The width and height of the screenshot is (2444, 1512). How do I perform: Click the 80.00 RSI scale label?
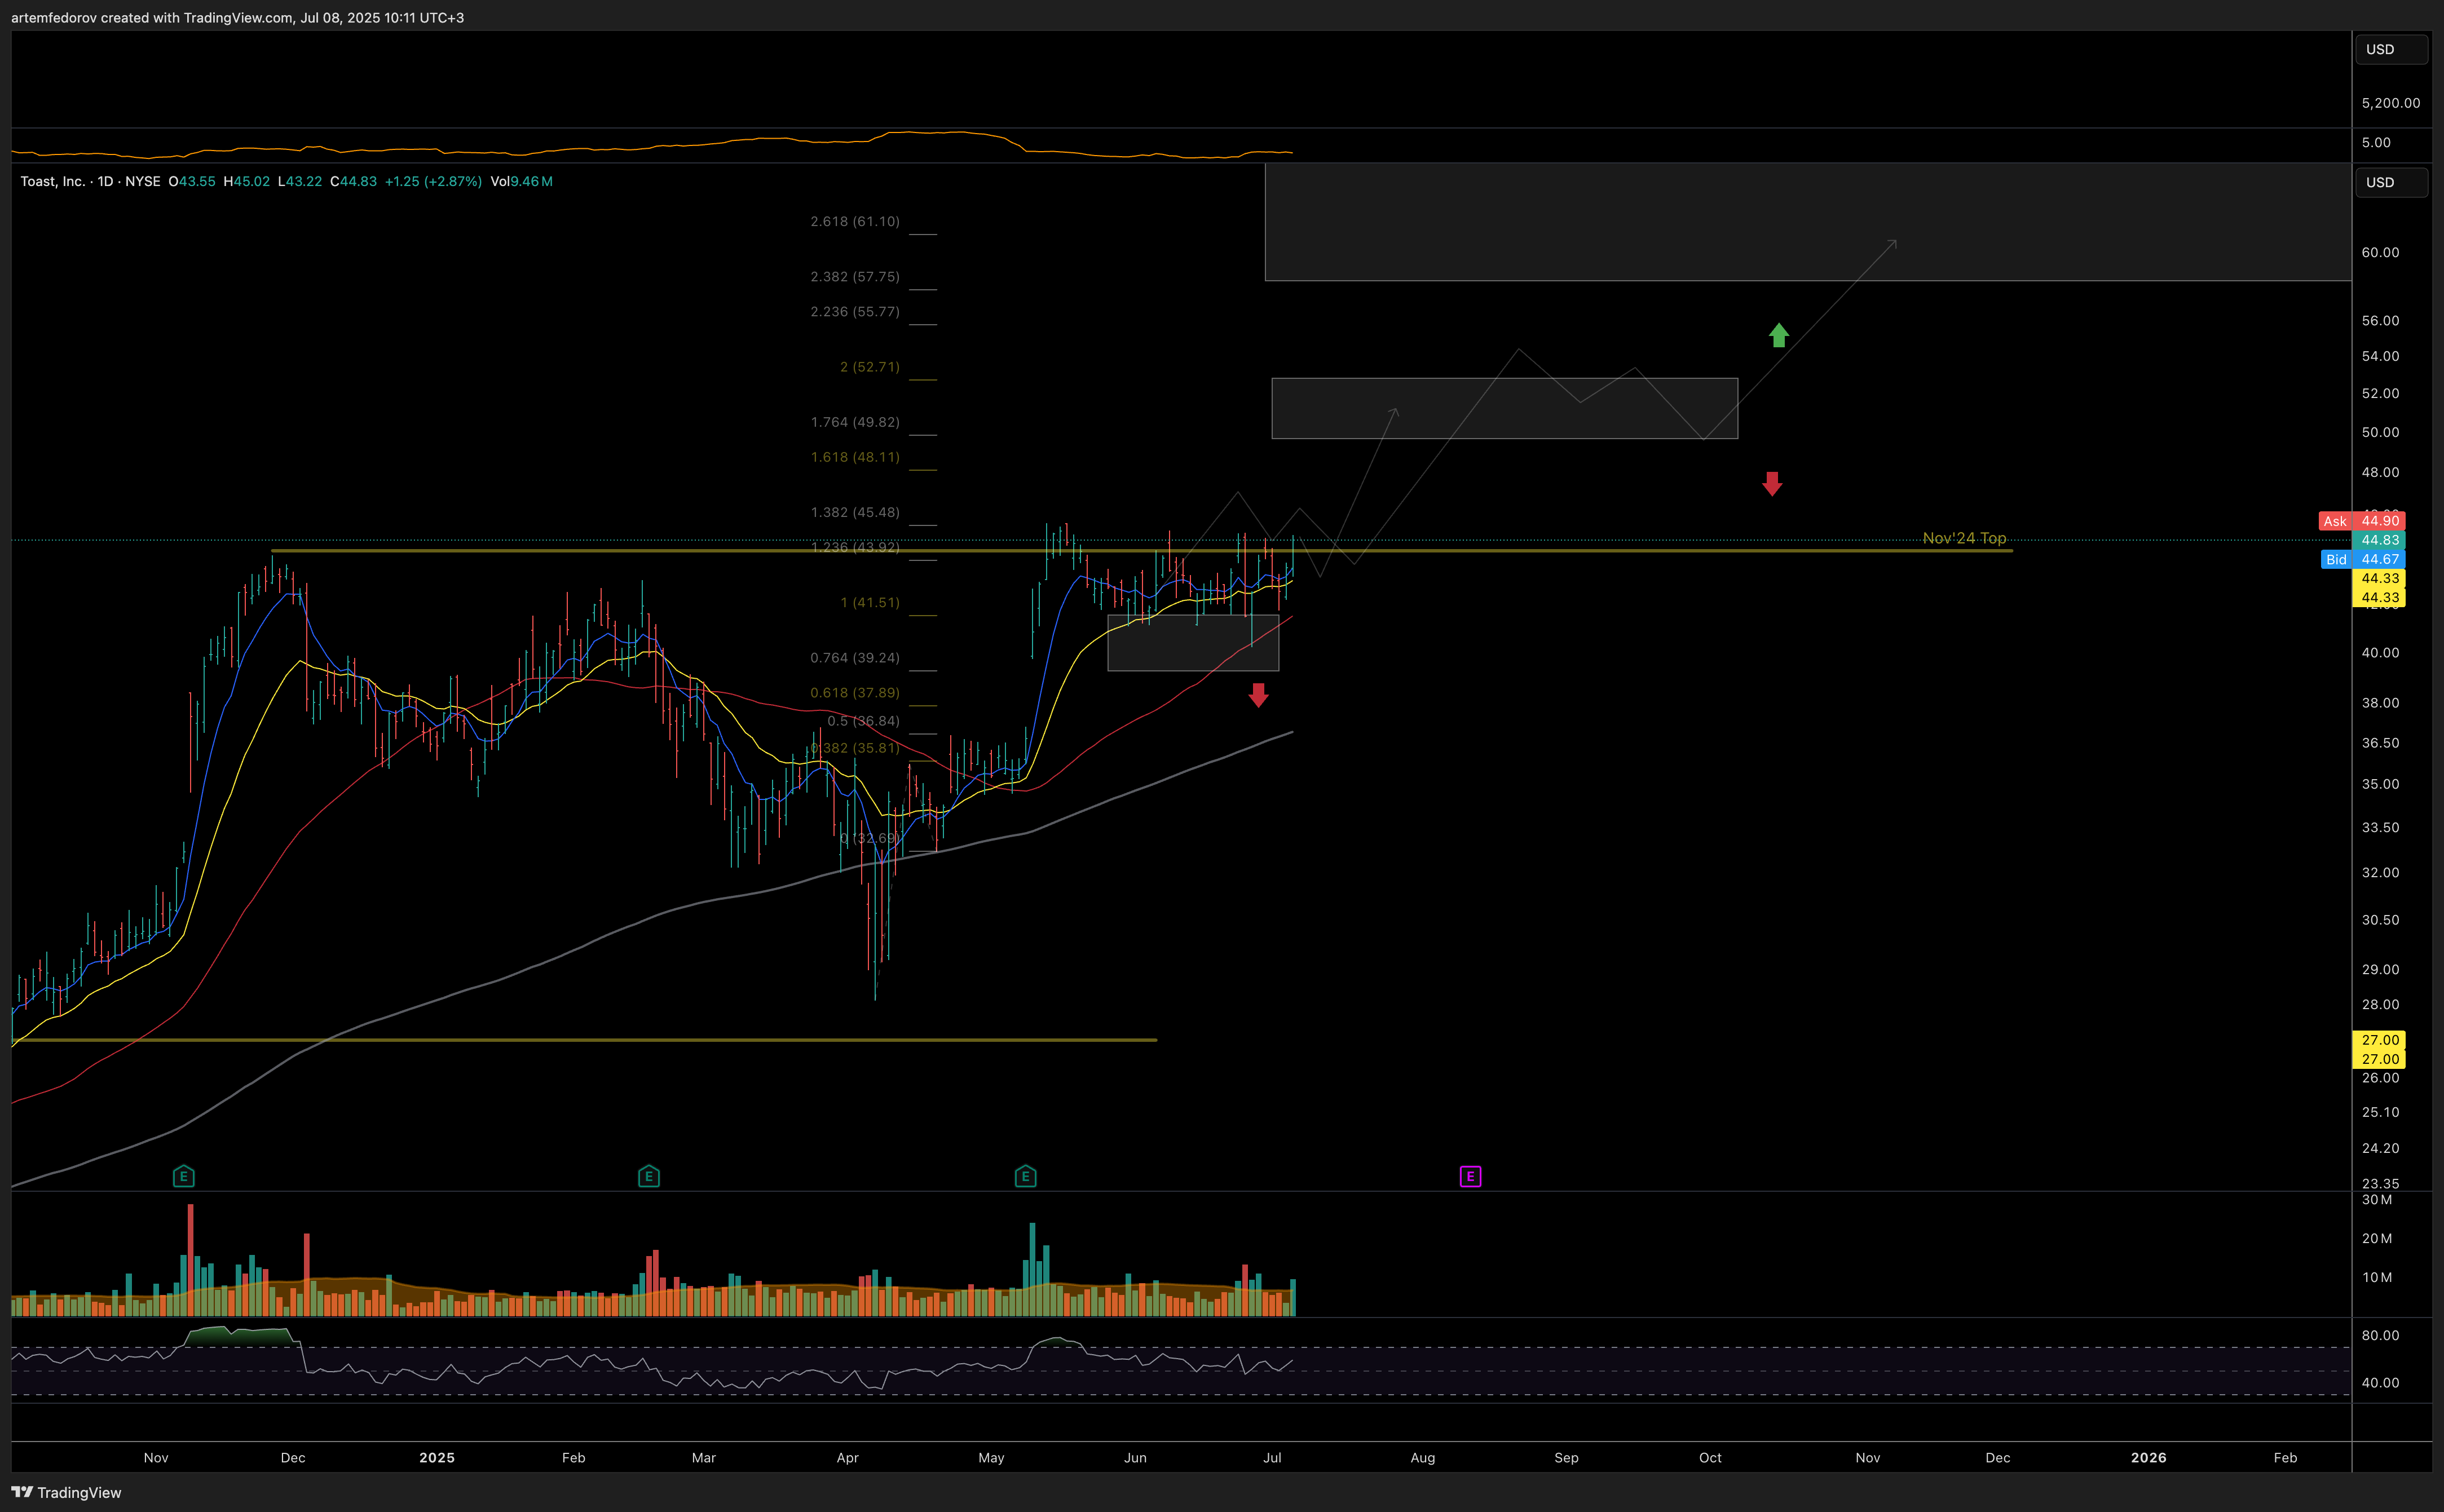2380,1335
